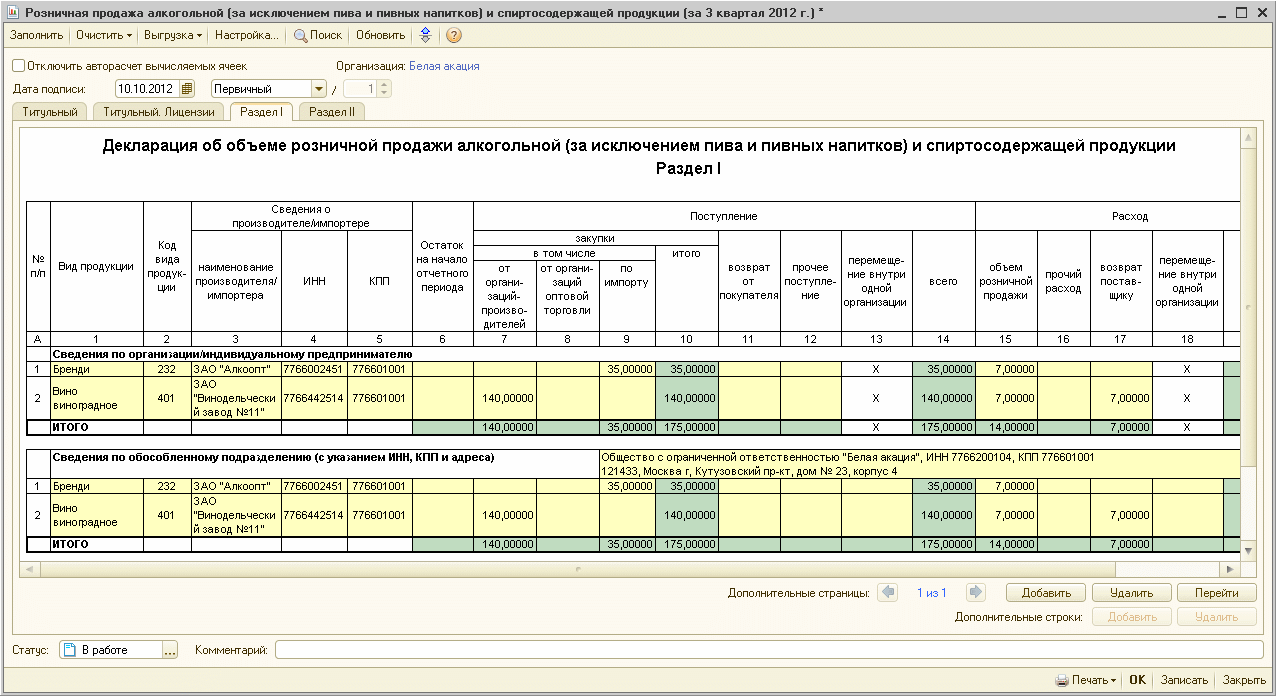Click the Поиск magnifier search icon
This screenshot has width=1276, height=696.
coord(300,35)
